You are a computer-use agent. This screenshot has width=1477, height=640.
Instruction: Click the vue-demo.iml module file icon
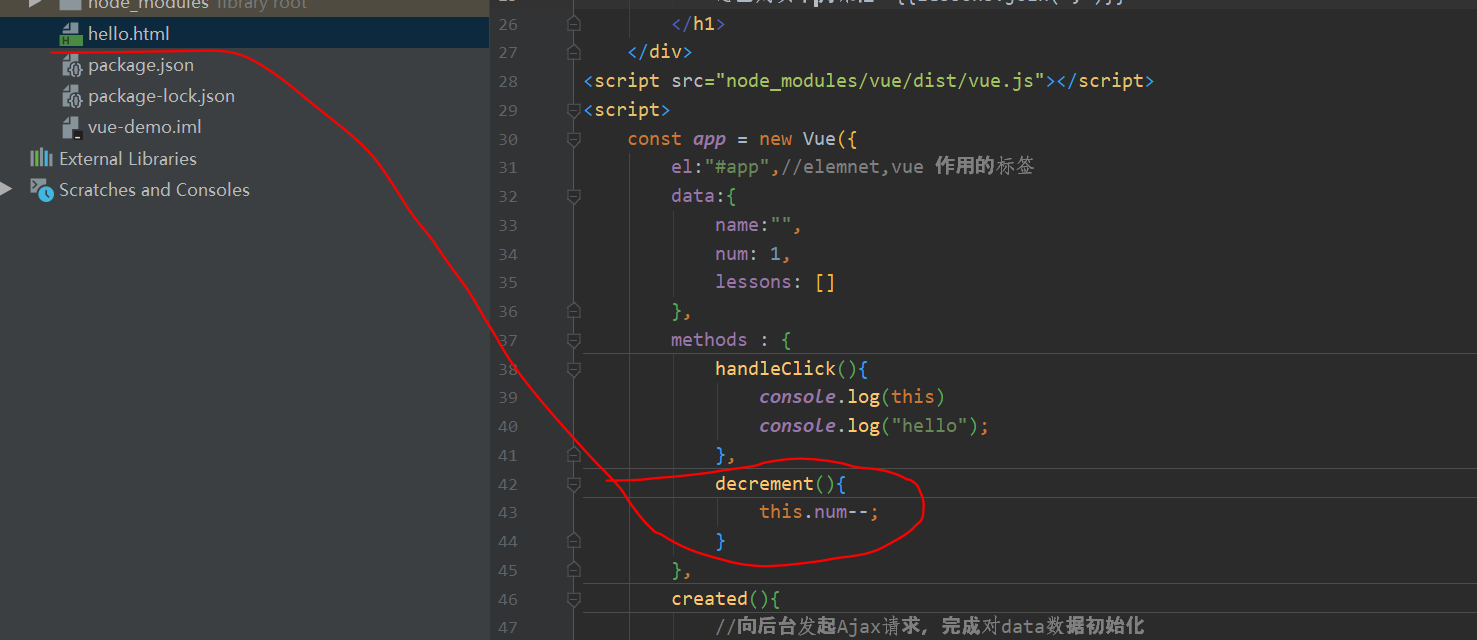coord(73,127)
